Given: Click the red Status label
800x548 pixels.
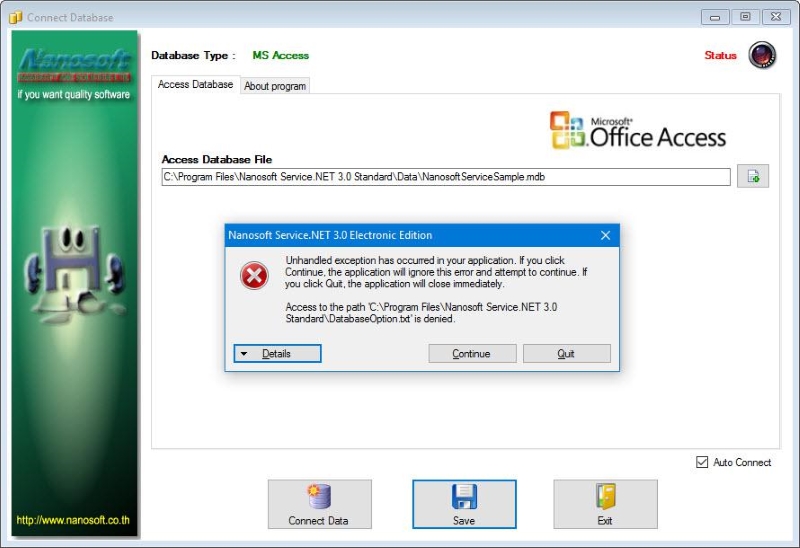Looking at the screenshot, I should (720, 55).
